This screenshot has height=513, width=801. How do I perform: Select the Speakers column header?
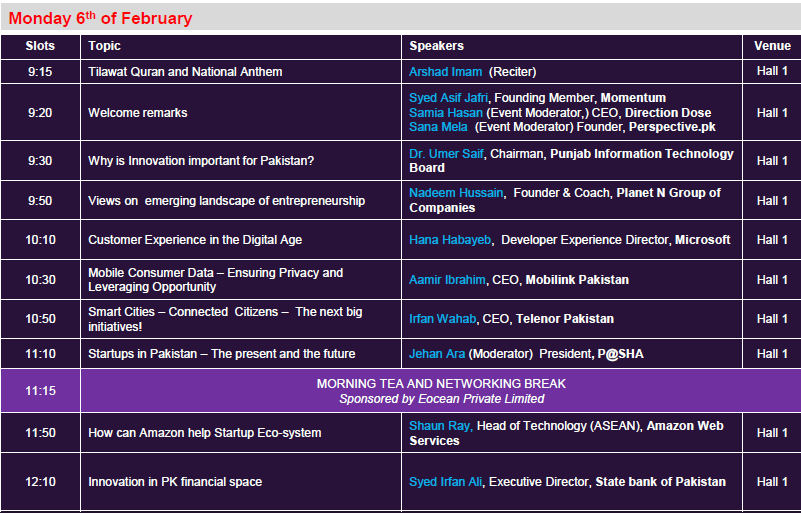pos(436,46)
